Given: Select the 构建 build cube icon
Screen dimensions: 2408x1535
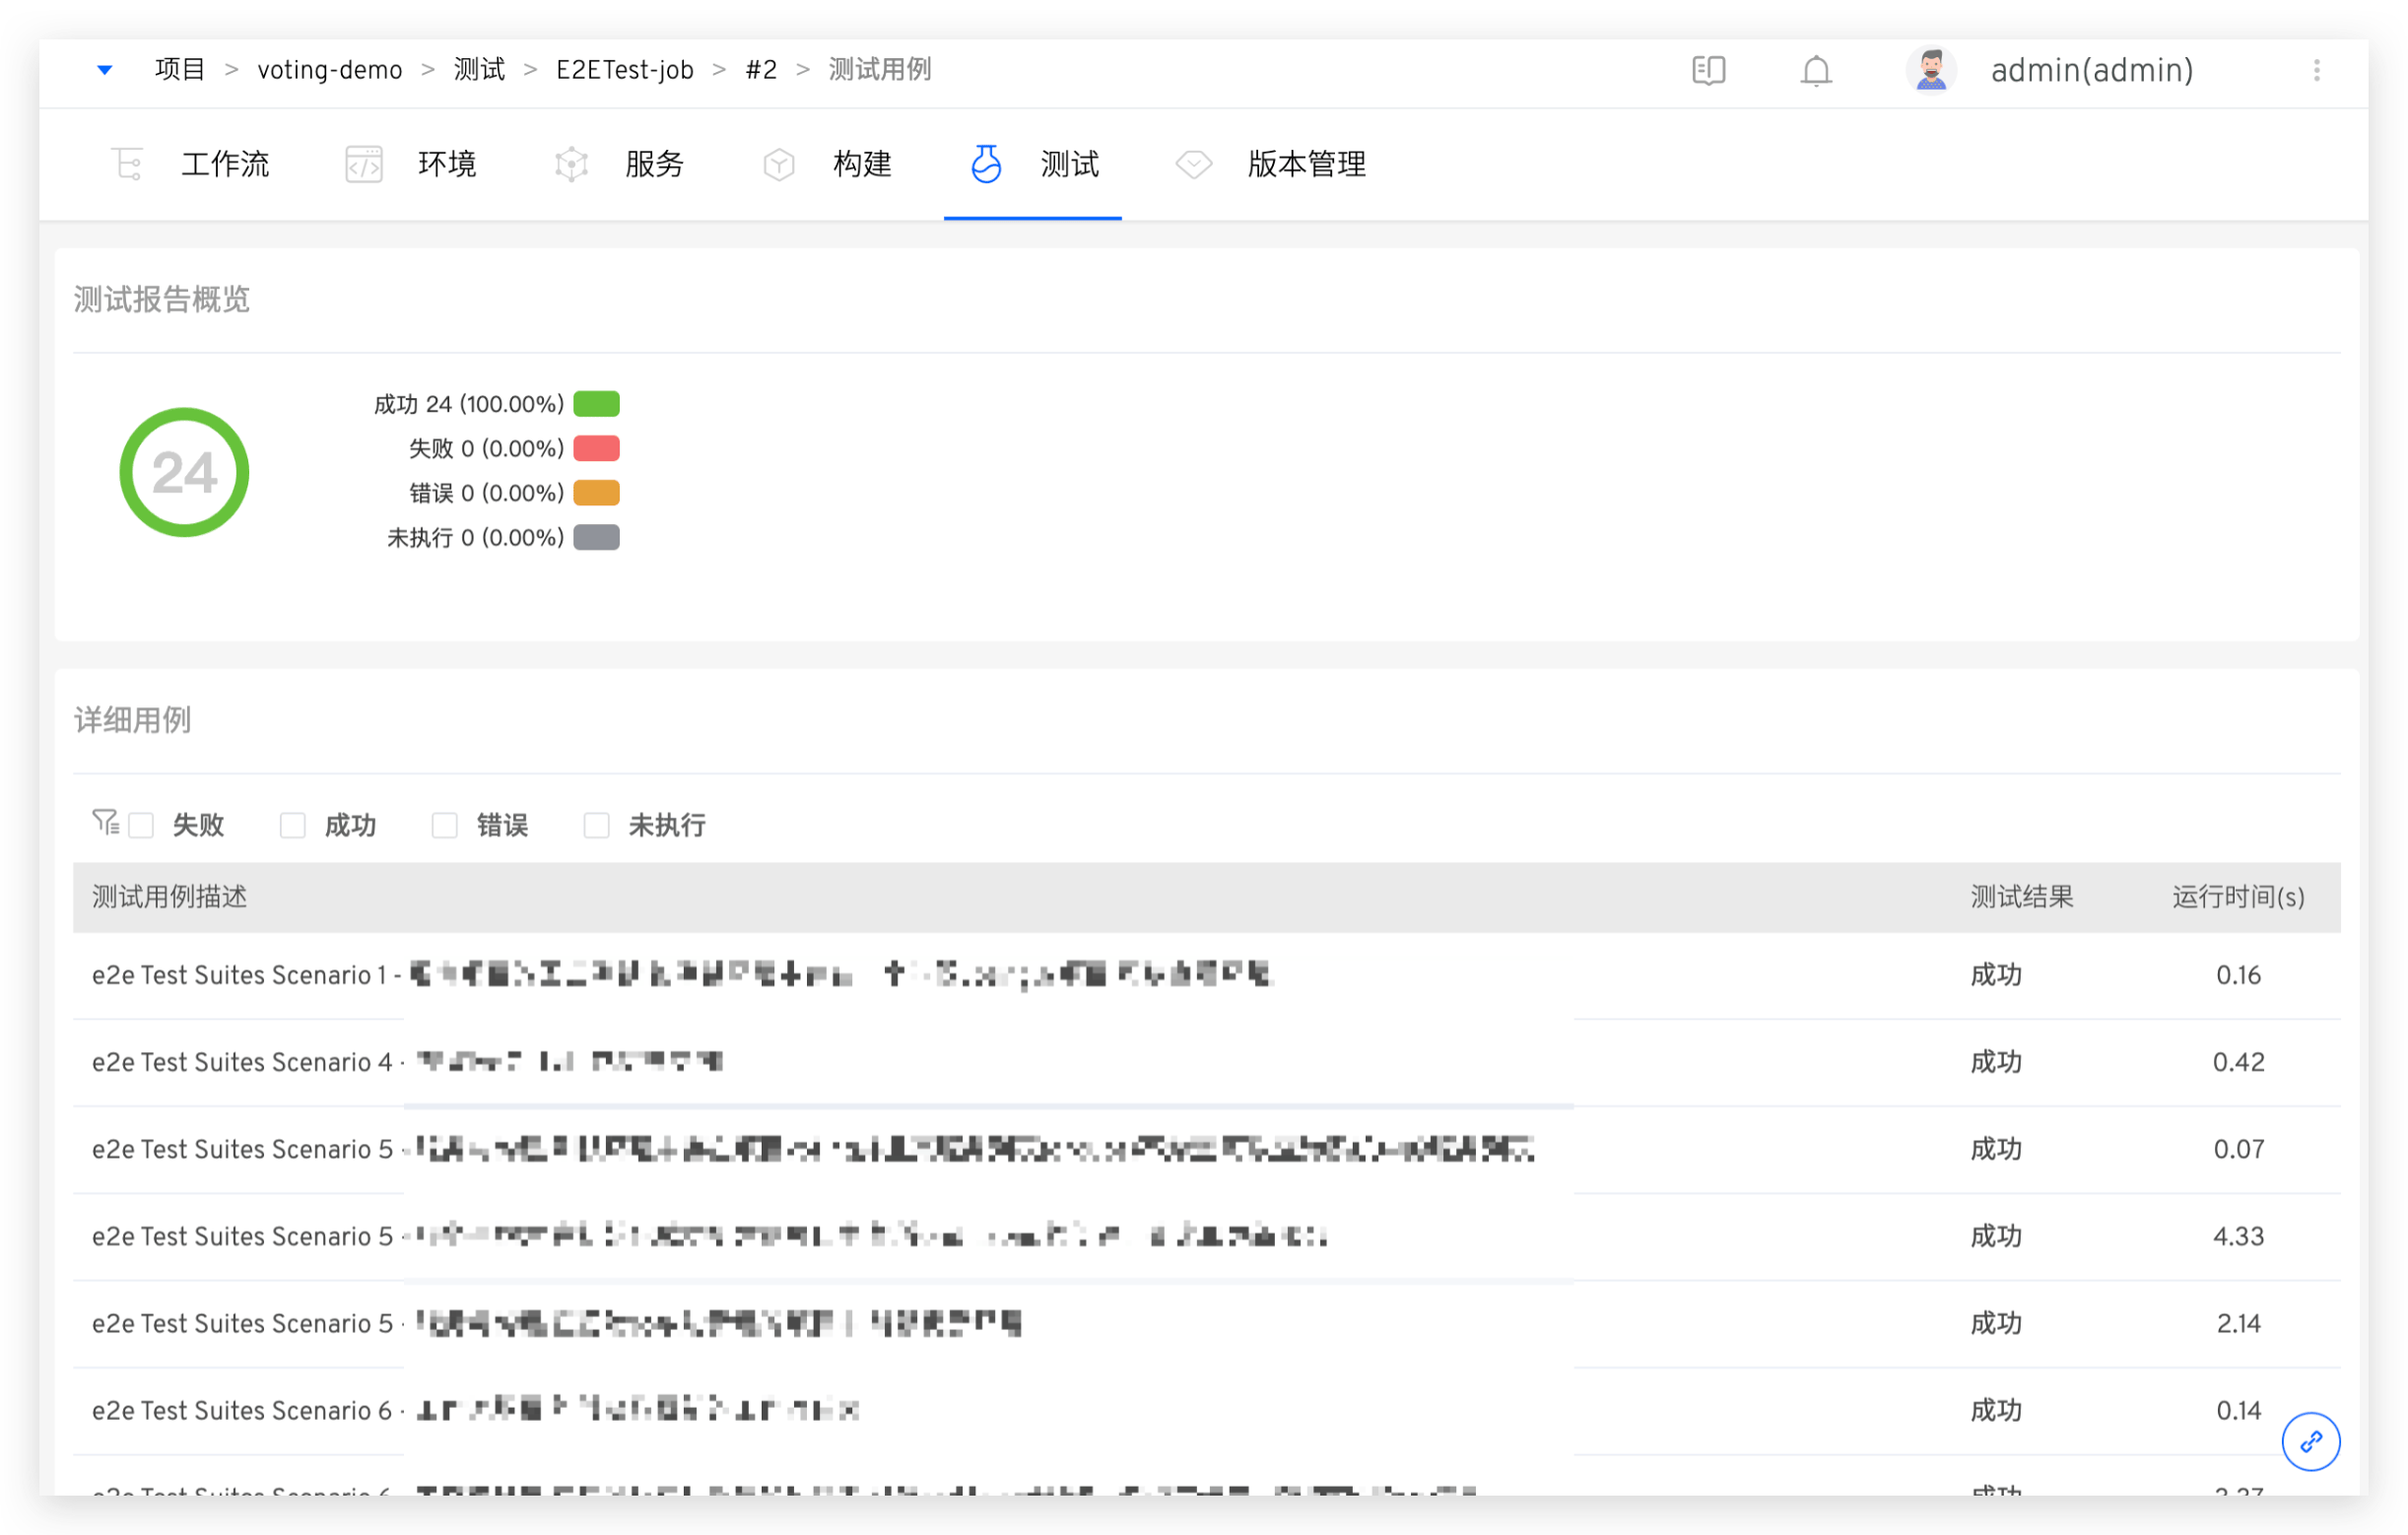Looking at the screenshot, I should (x=779, y=163).
